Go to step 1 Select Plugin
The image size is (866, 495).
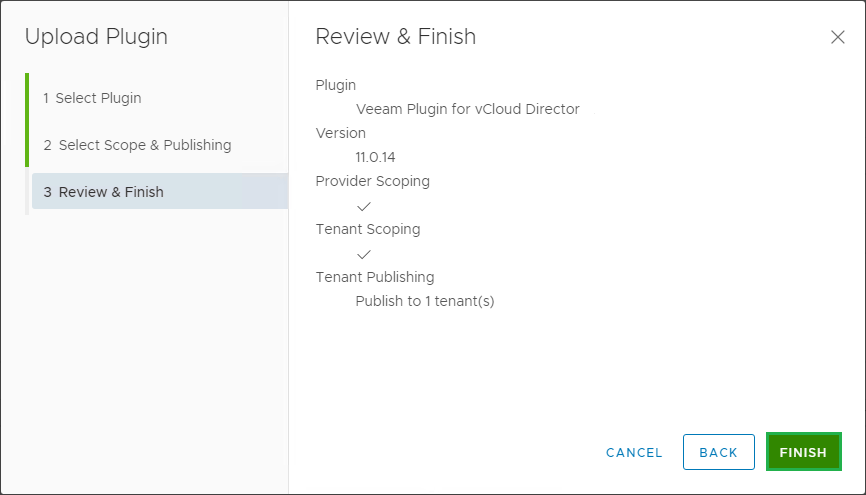pos(92,98)
